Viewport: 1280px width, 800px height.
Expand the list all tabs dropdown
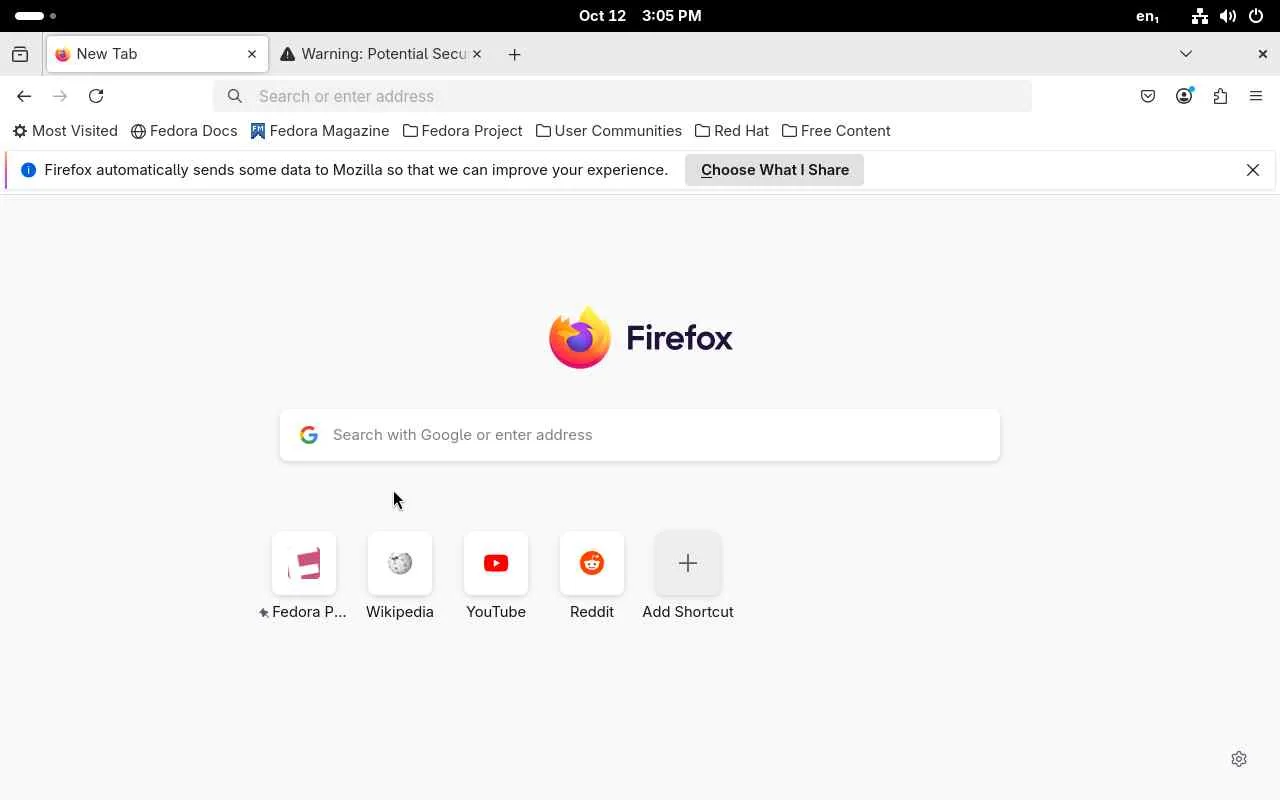(x=1186, y=54)
